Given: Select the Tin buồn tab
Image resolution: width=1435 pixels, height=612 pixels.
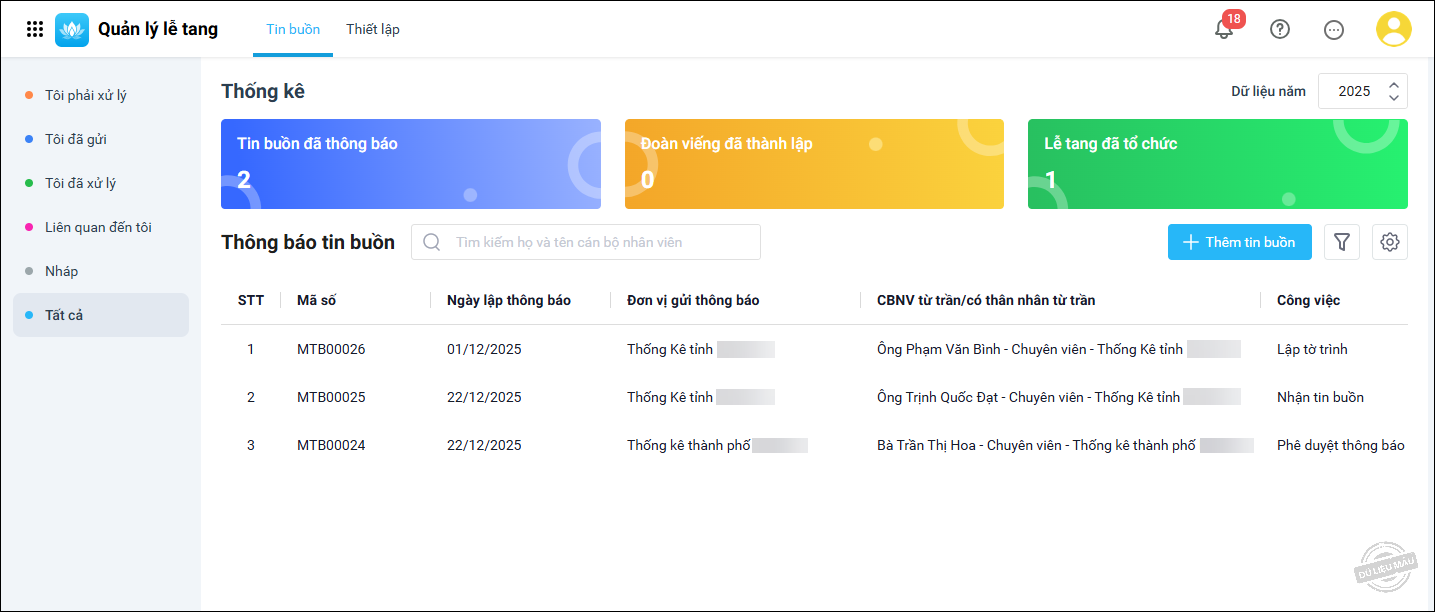Looking at the screenshot, I should tap(293, 29).
